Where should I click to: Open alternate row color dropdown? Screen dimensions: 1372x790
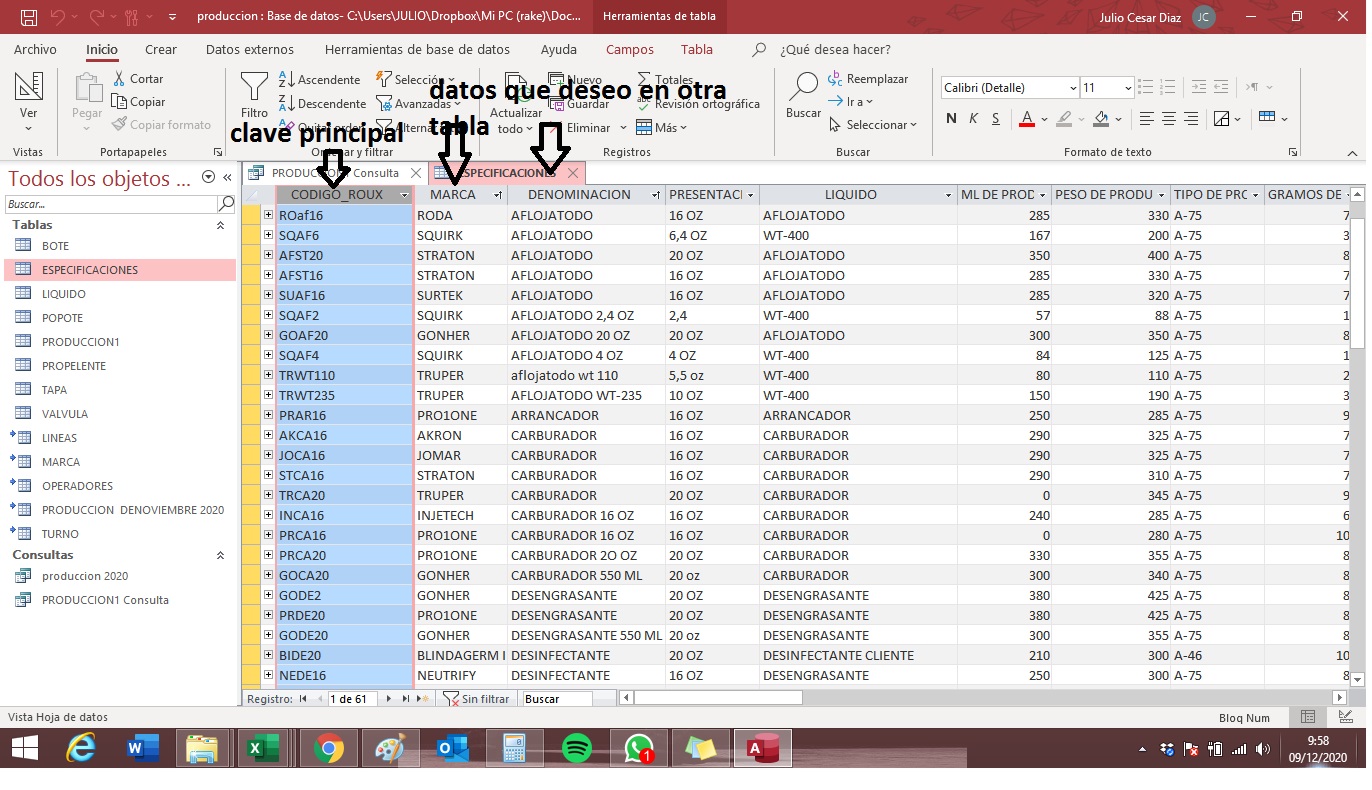(1285, 119)
